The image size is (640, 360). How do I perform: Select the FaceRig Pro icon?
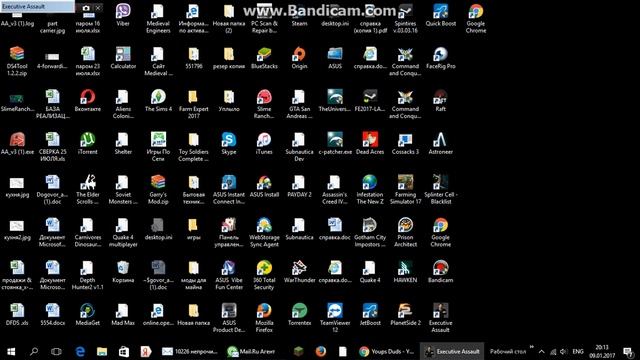440,58
